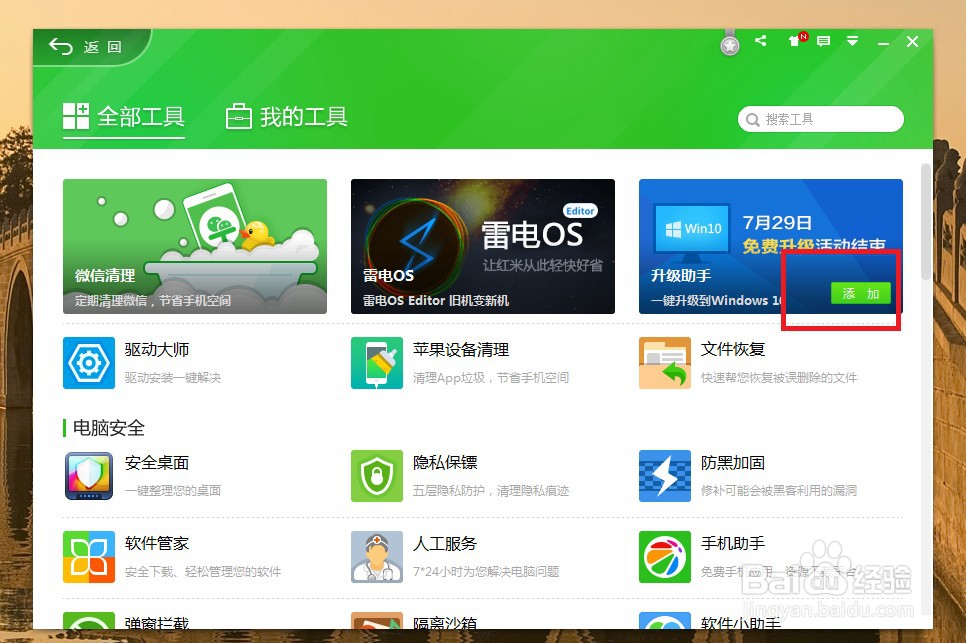Open the 全部工具 tab
Image resolution: width=966 pixels, height=643 pixels.
[x=124, y=116]
